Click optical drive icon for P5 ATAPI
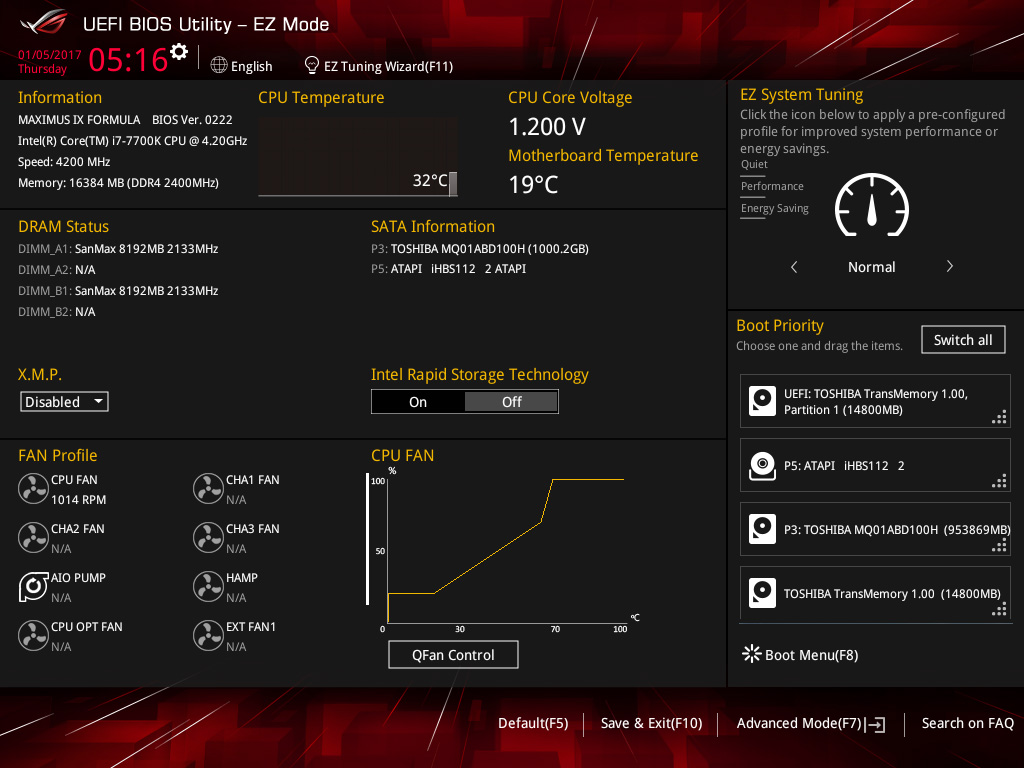 coord(762,466)
